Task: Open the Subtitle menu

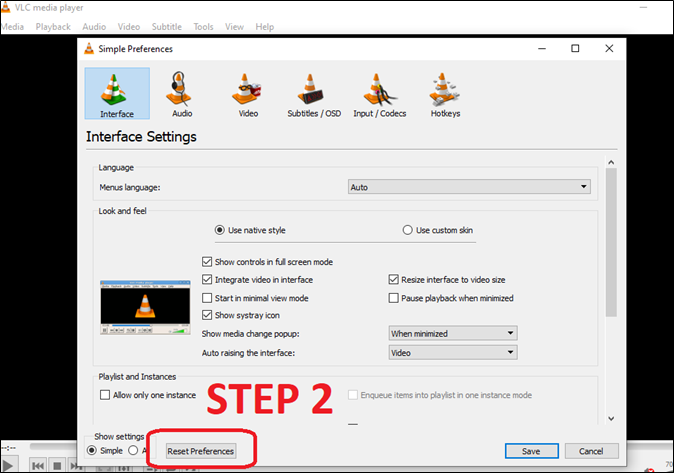Action: tap(166, 27)
